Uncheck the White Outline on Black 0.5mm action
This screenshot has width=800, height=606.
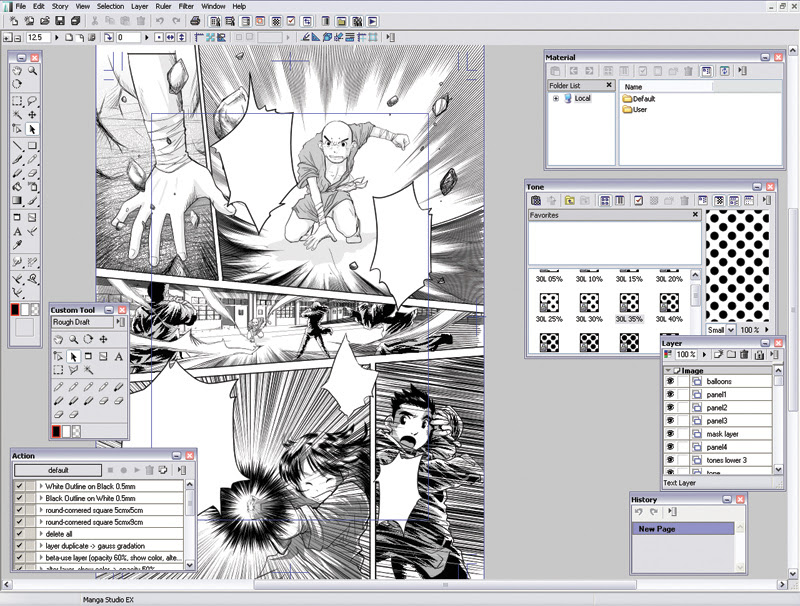(x=19, y=486)
